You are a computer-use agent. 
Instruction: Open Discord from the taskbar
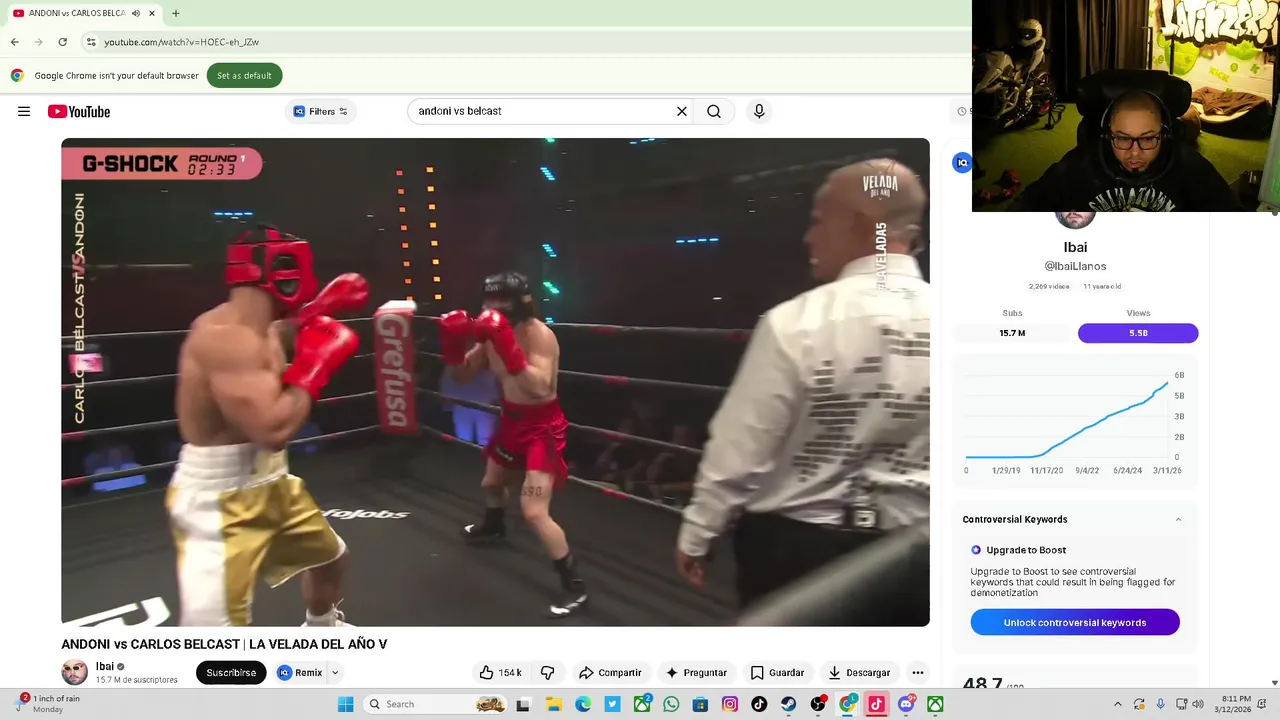point(906,704)
